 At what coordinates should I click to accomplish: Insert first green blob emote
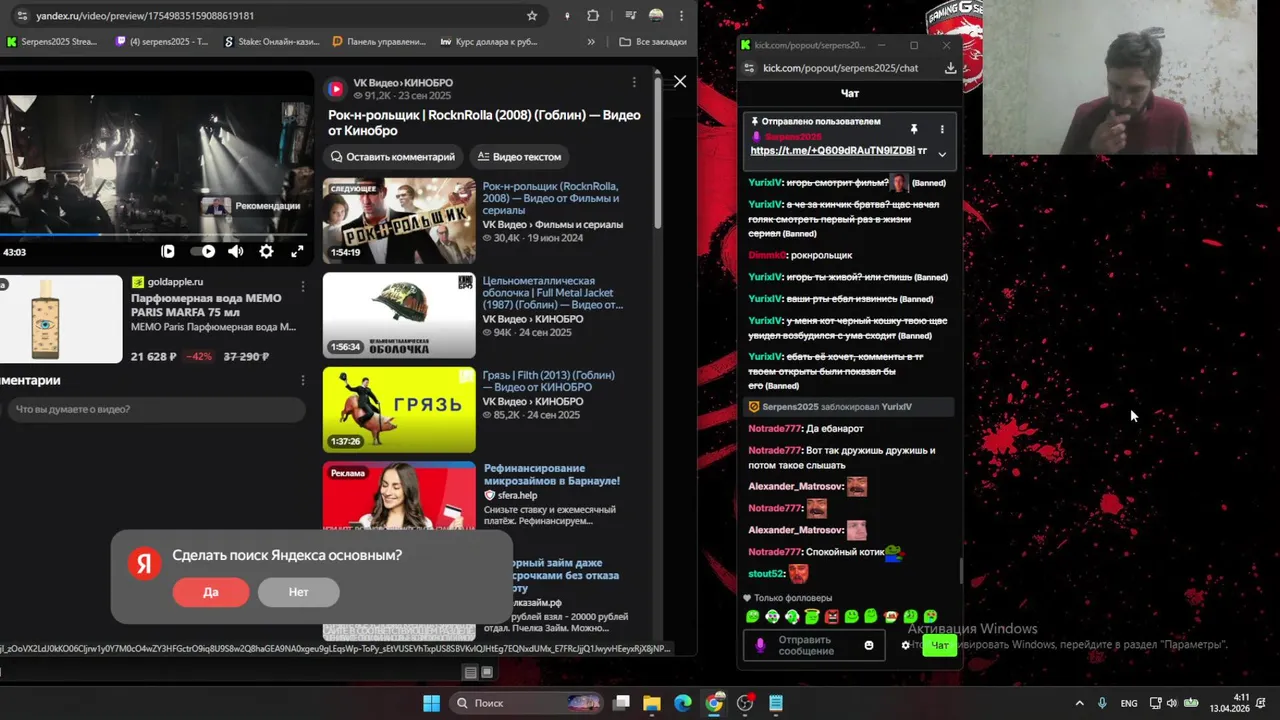(x=753, y=617)
